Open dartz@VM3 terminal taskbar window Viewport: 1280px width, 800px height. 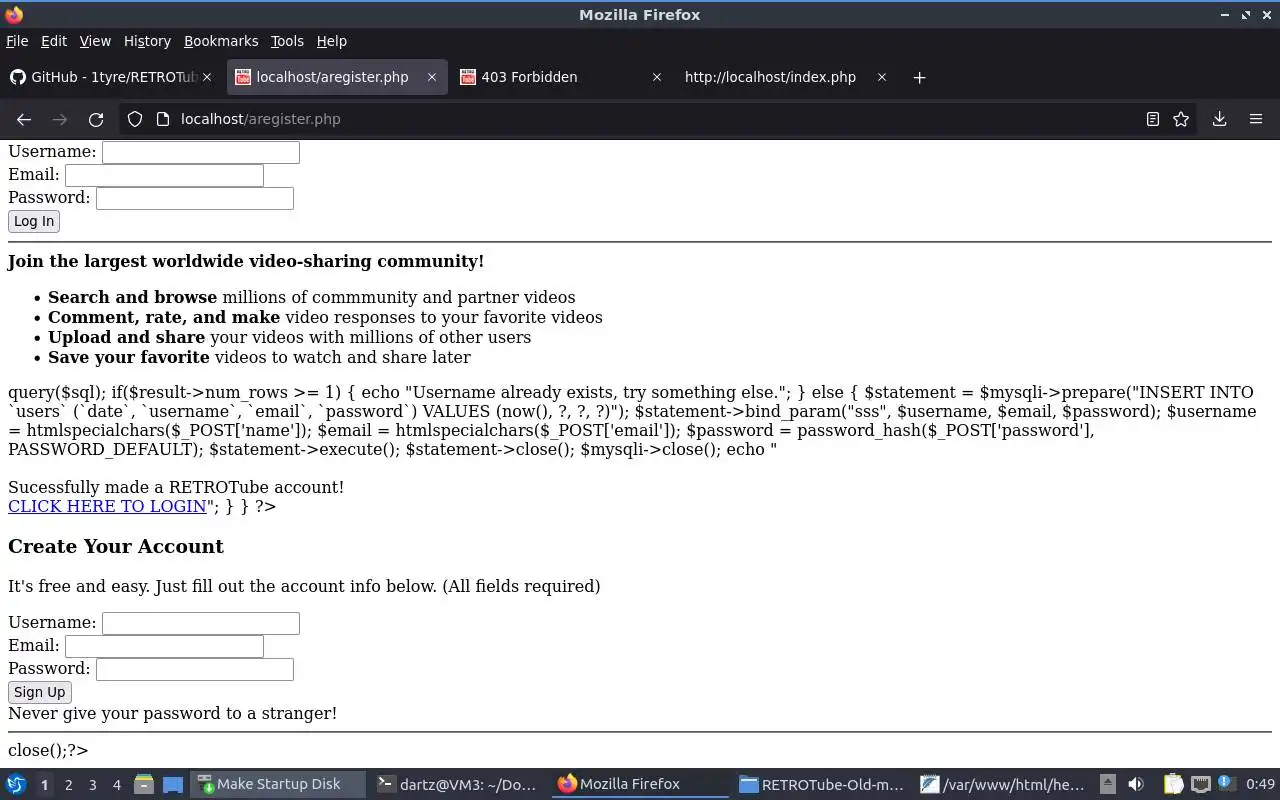458,784
